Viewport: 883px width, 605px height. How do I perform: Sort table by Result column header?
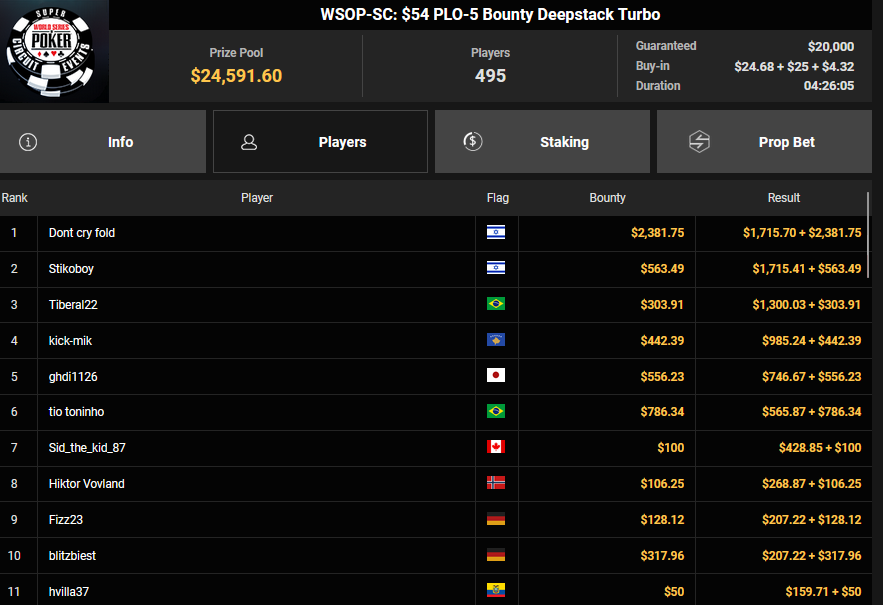point(783,198)
